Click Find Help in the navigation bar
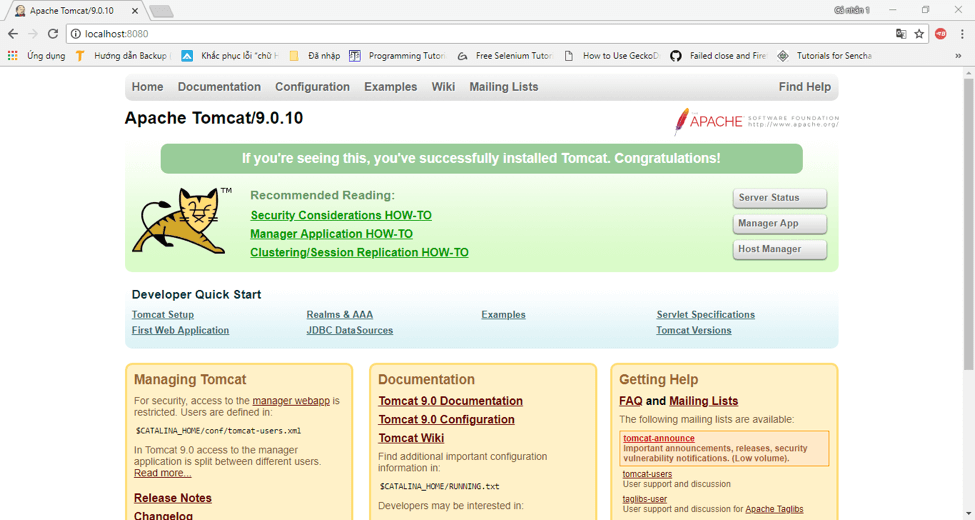The height and width of the screenshot is (520, 975). click(x=805, y=87)
